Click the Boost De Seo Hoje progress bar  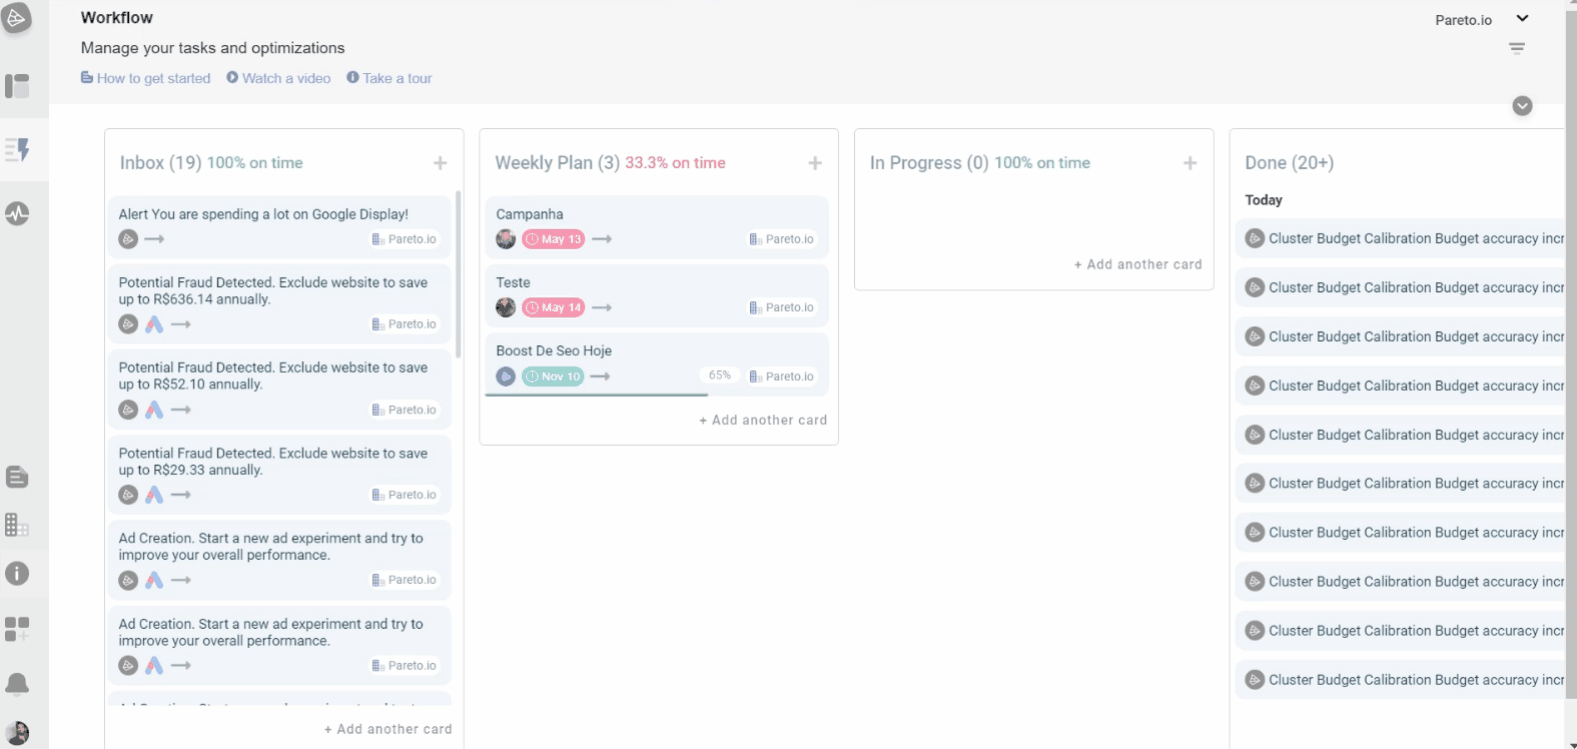coord(596,395)
